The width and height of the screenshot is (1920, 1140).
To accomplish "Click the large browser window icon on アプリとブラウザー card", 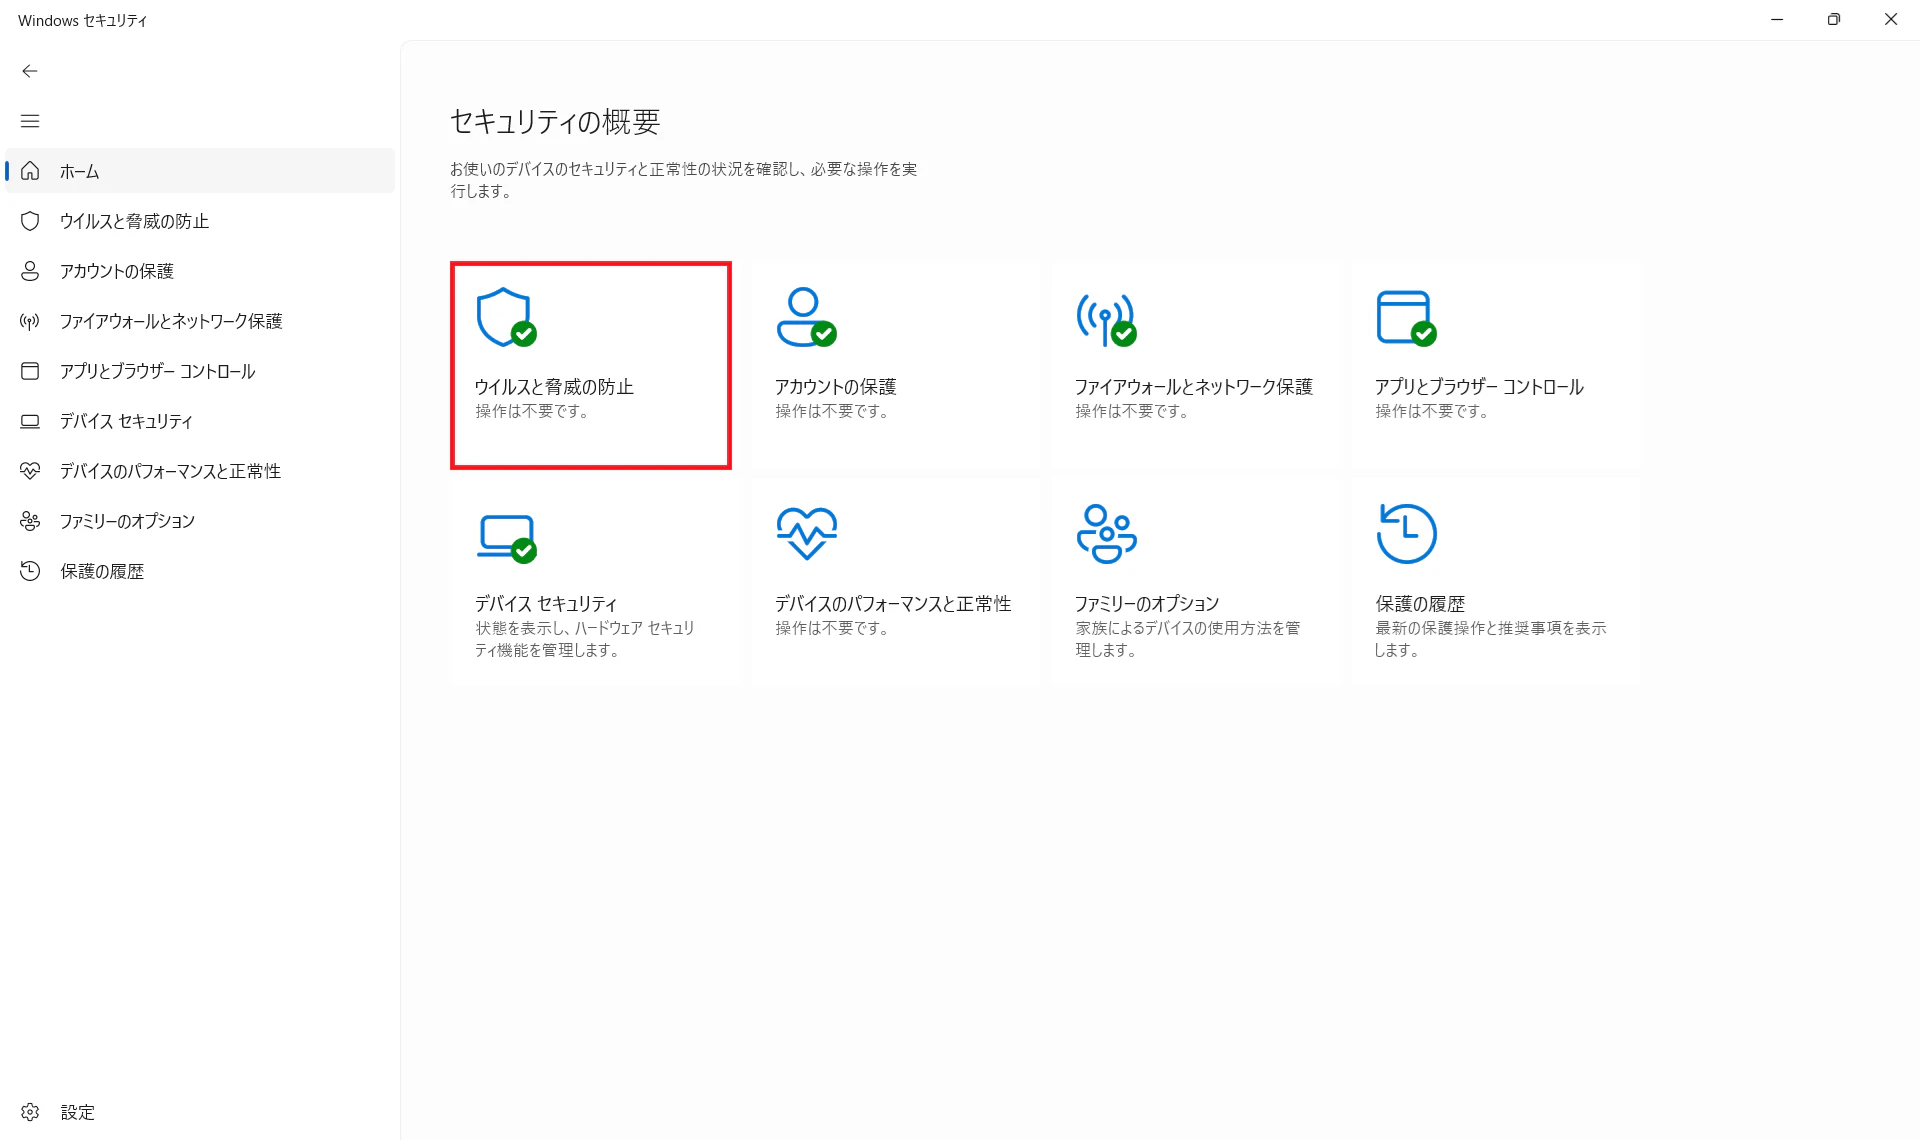I will (x=1406, y=317).
